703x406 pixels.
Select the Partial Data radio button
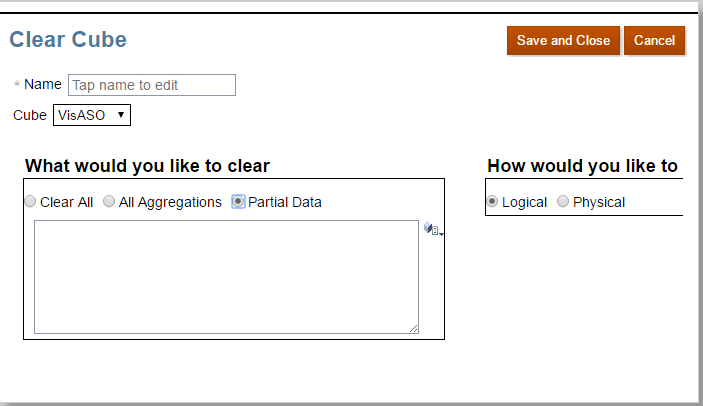[x=238, y=202]
